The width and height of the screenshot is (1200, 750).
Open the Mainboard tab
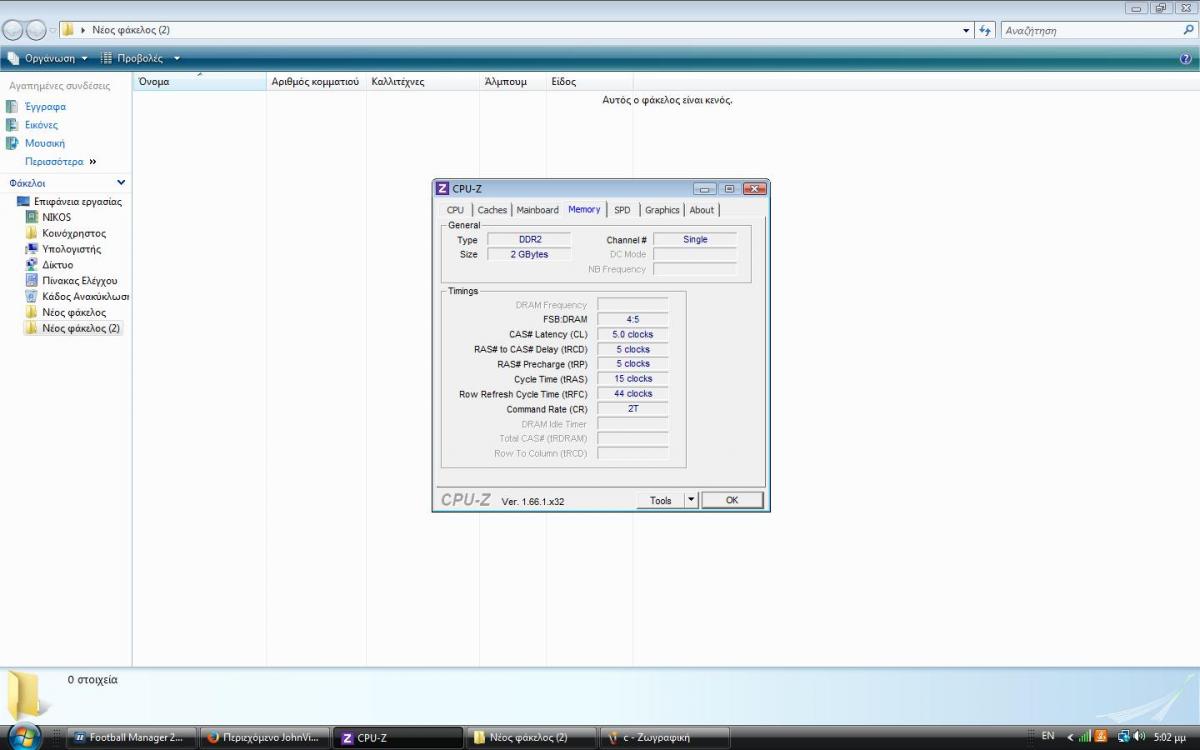point(538,210)
